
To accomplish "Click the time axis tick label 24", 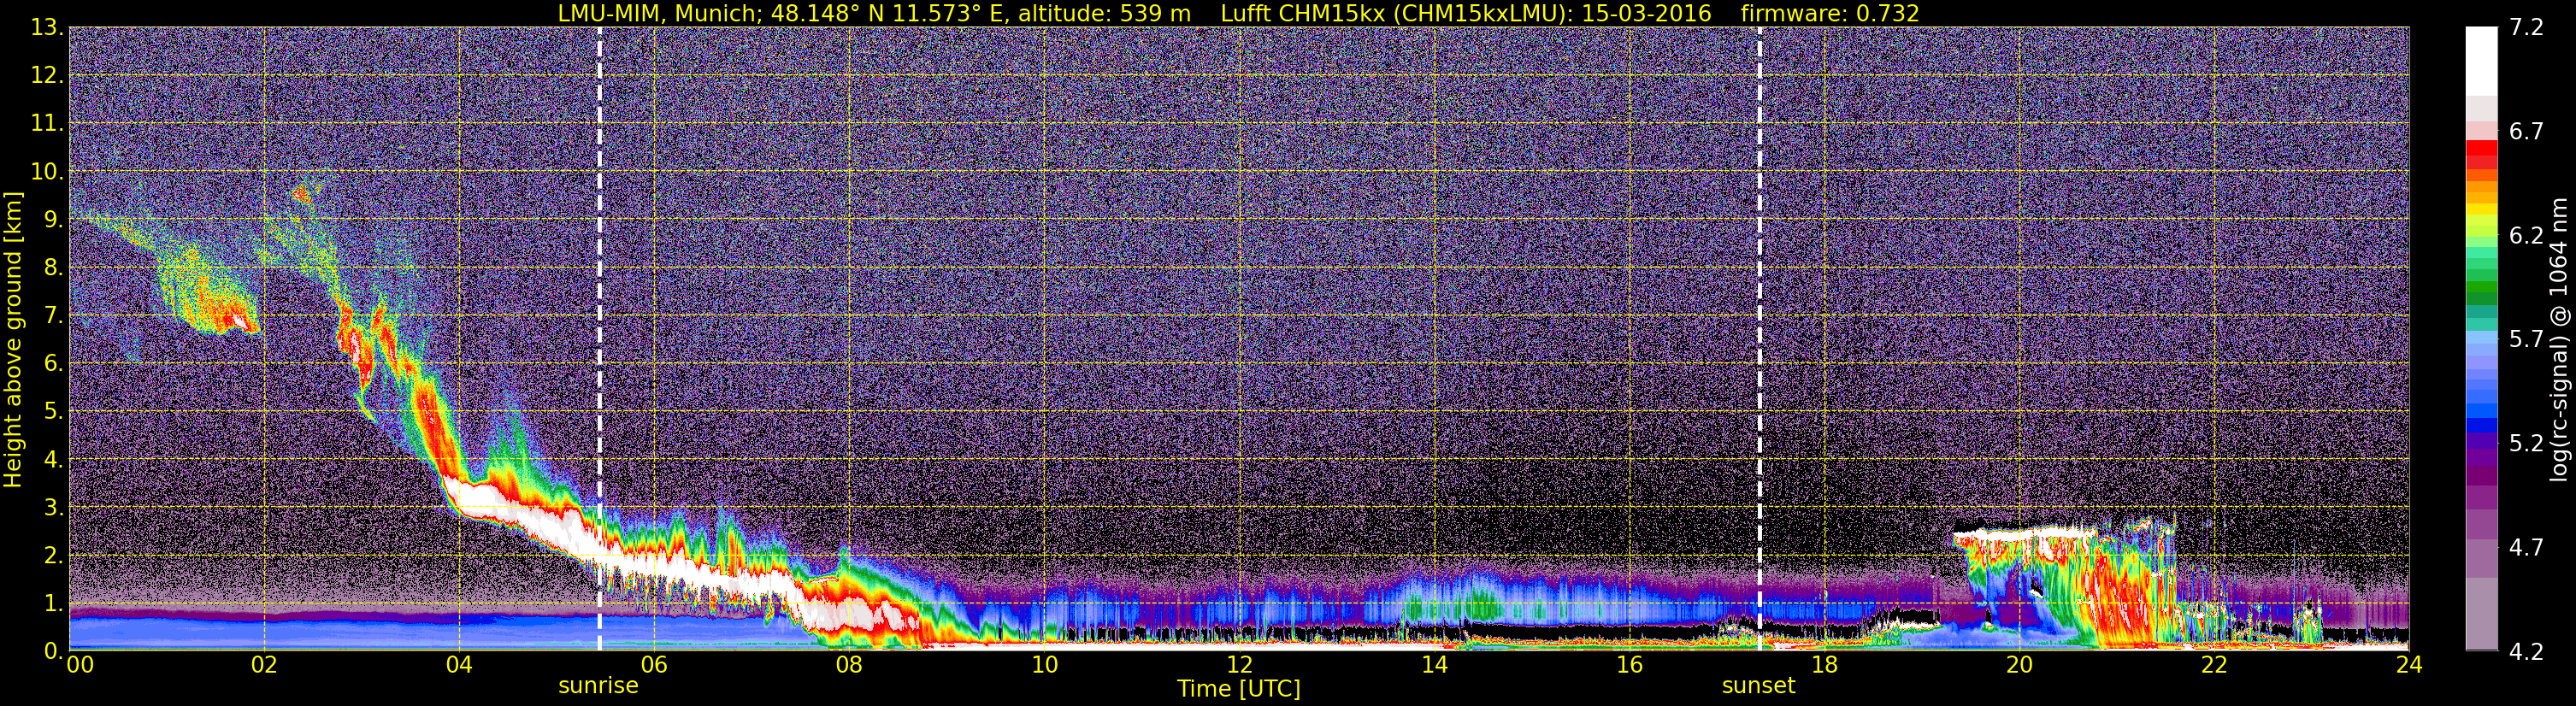I will coord(2409,665).
